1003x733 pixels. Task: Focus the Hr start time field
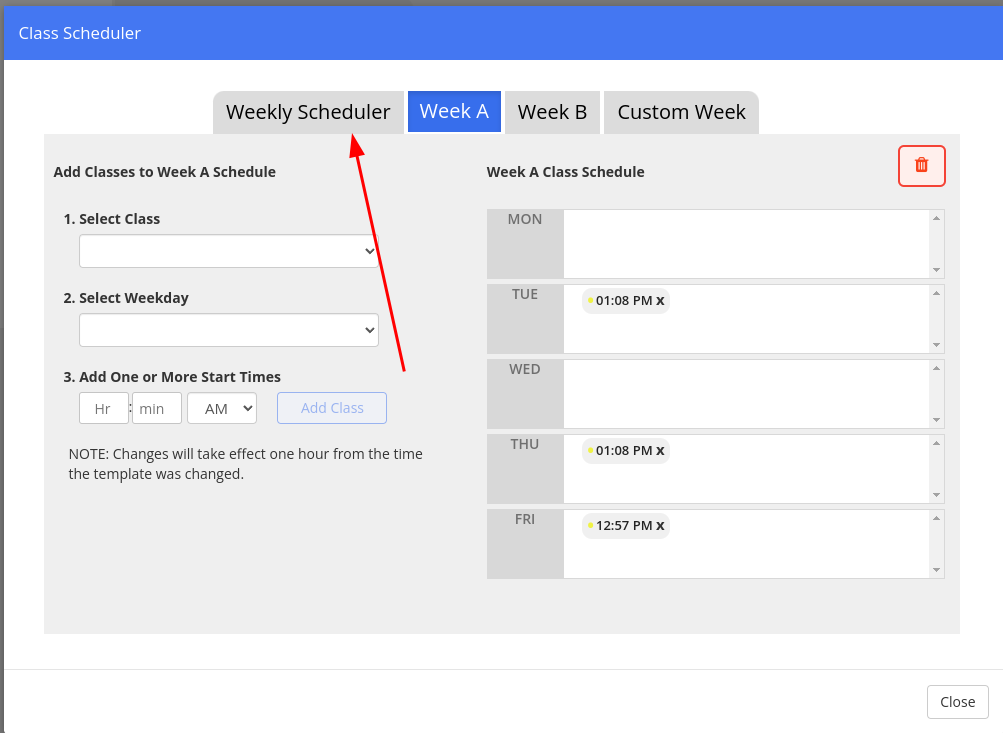pos(104,408)
